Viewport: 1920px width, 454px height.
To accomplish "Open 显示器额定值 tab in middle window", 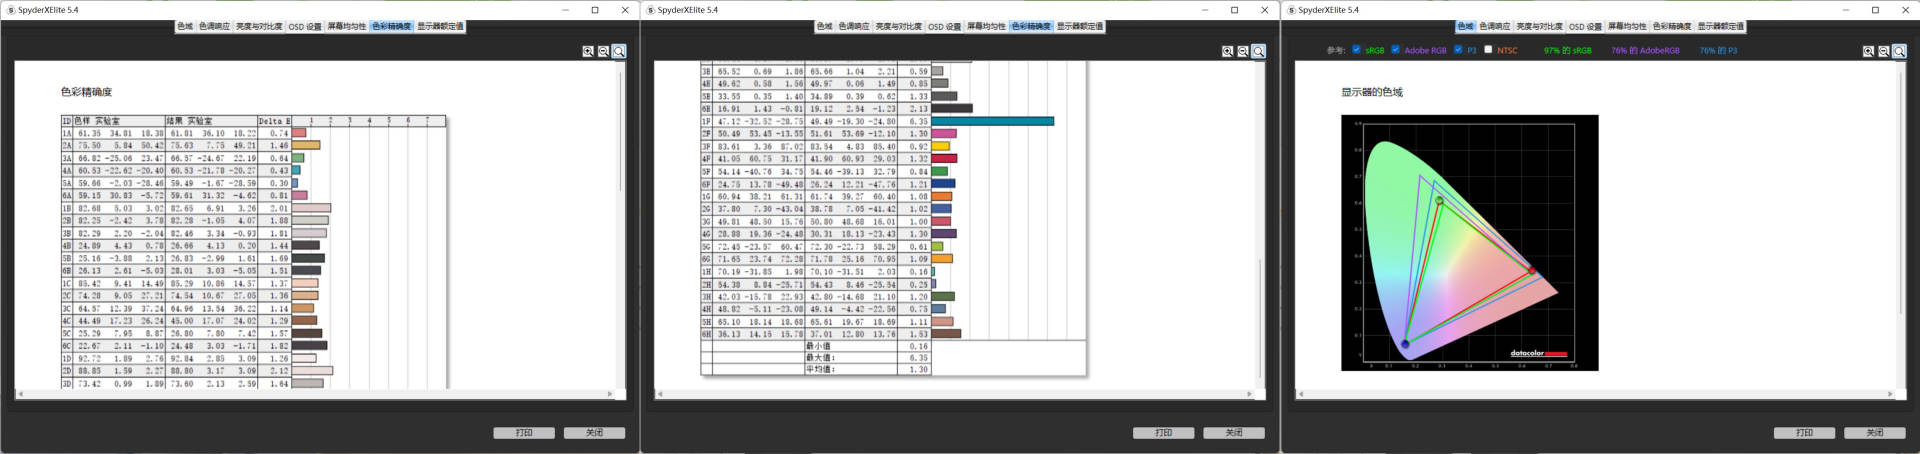I will (x=1080, y=26).
